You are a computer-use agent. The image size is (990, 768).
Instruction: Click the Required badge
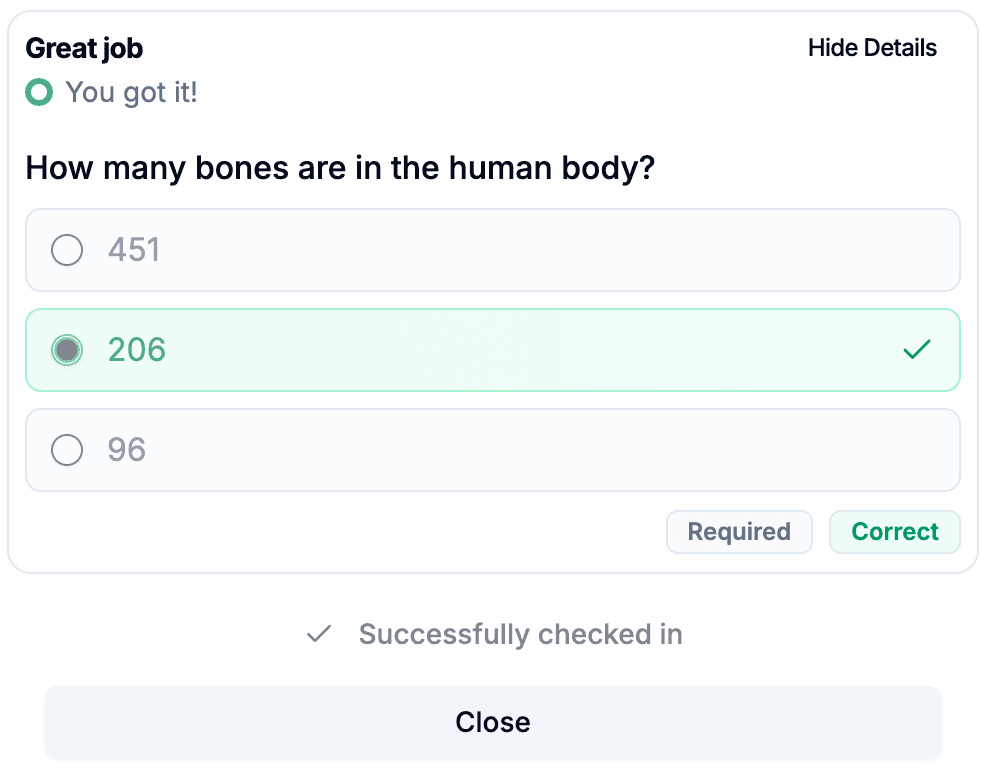pos(739,531)
